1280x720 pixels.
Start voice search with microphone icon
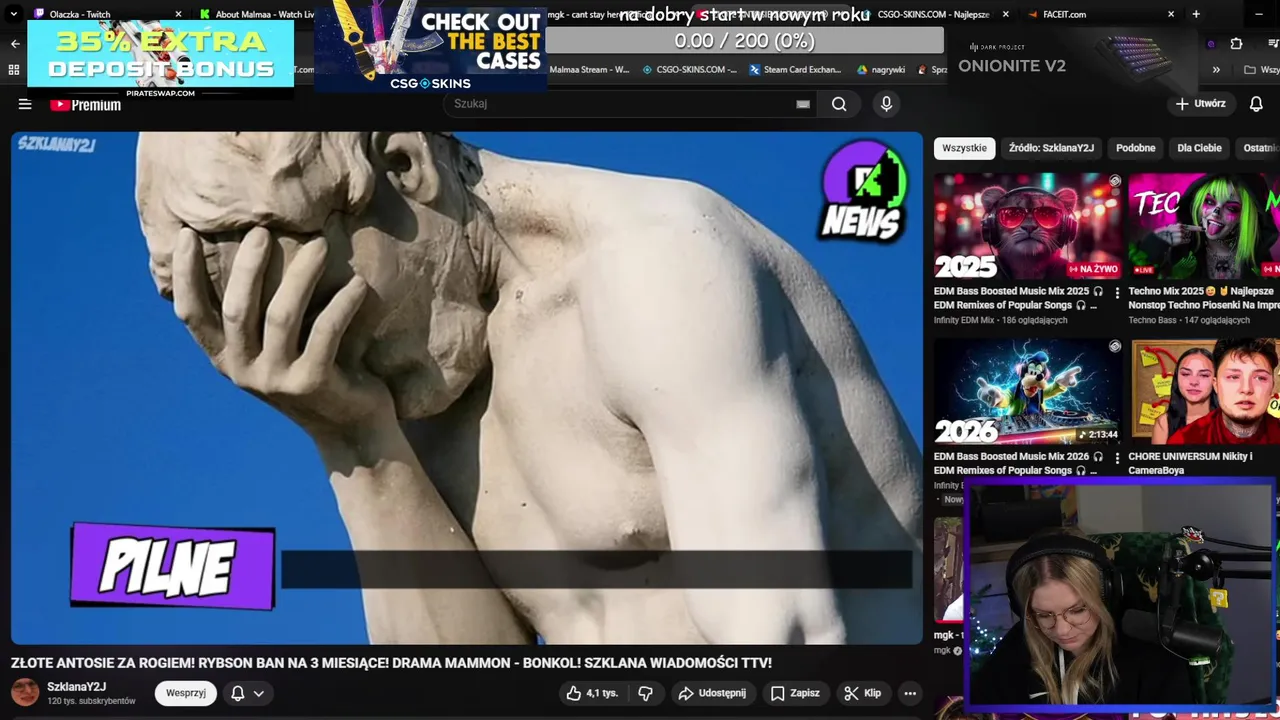coord(886,104)
